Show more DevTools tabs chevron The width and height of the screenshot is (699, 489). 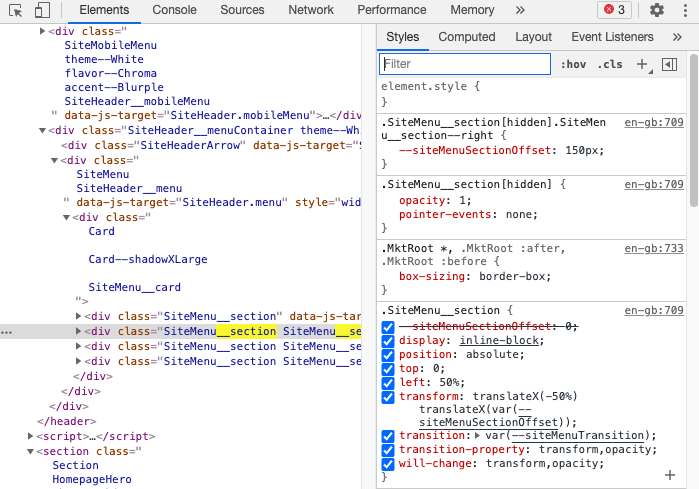(520, 10)
